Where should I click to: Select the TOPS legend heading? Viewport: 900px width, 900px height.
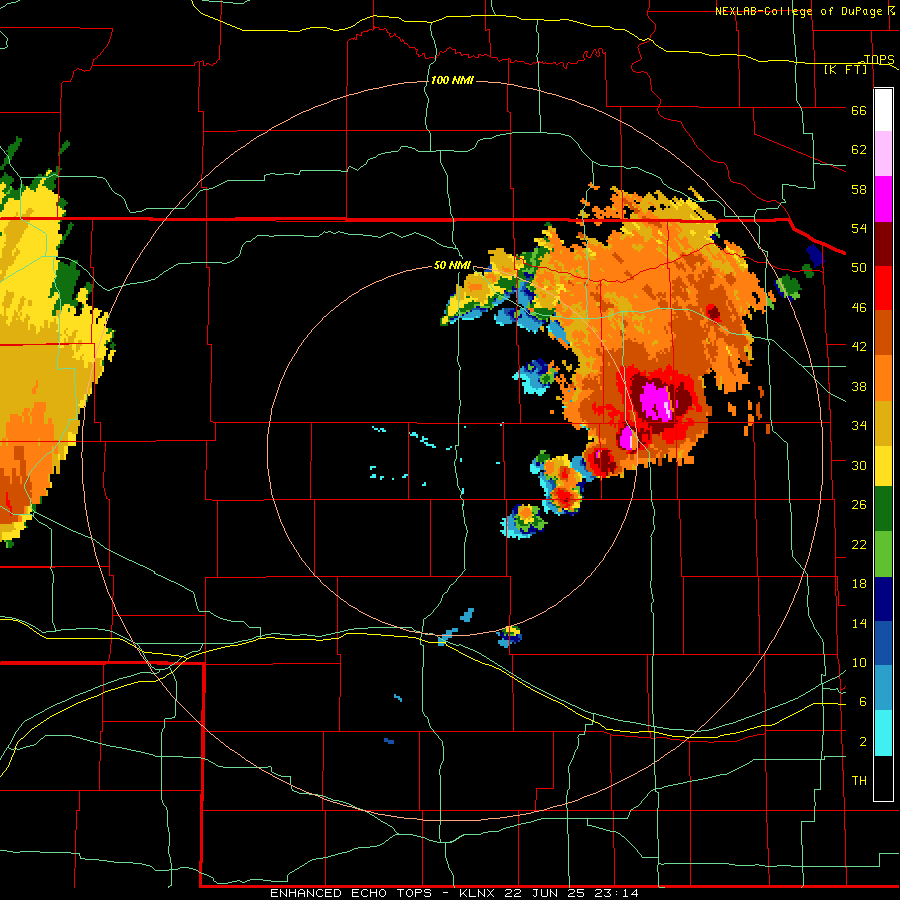point(879,59)
